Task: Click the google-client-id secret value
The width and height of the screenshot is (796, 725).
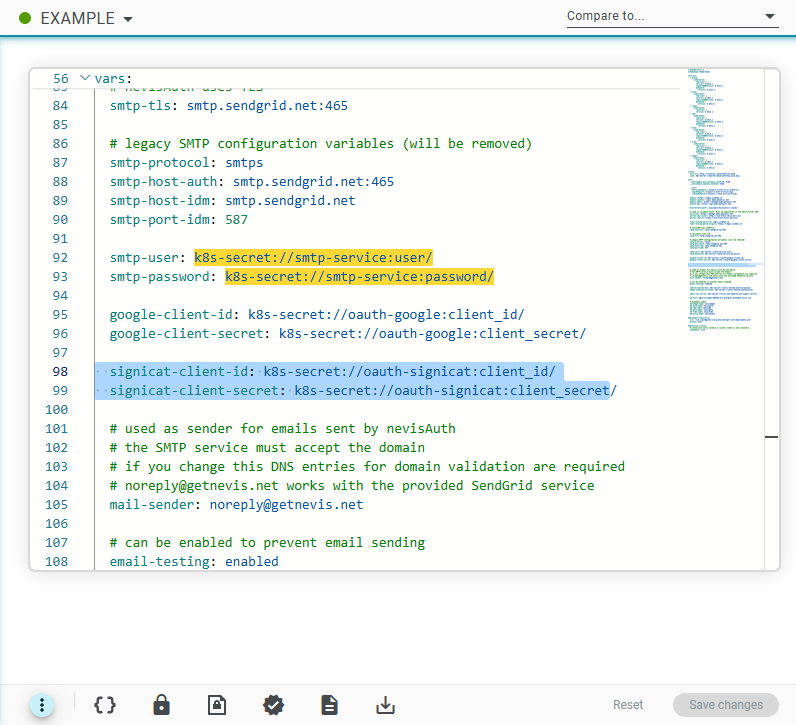Action: tap(386, 315)
